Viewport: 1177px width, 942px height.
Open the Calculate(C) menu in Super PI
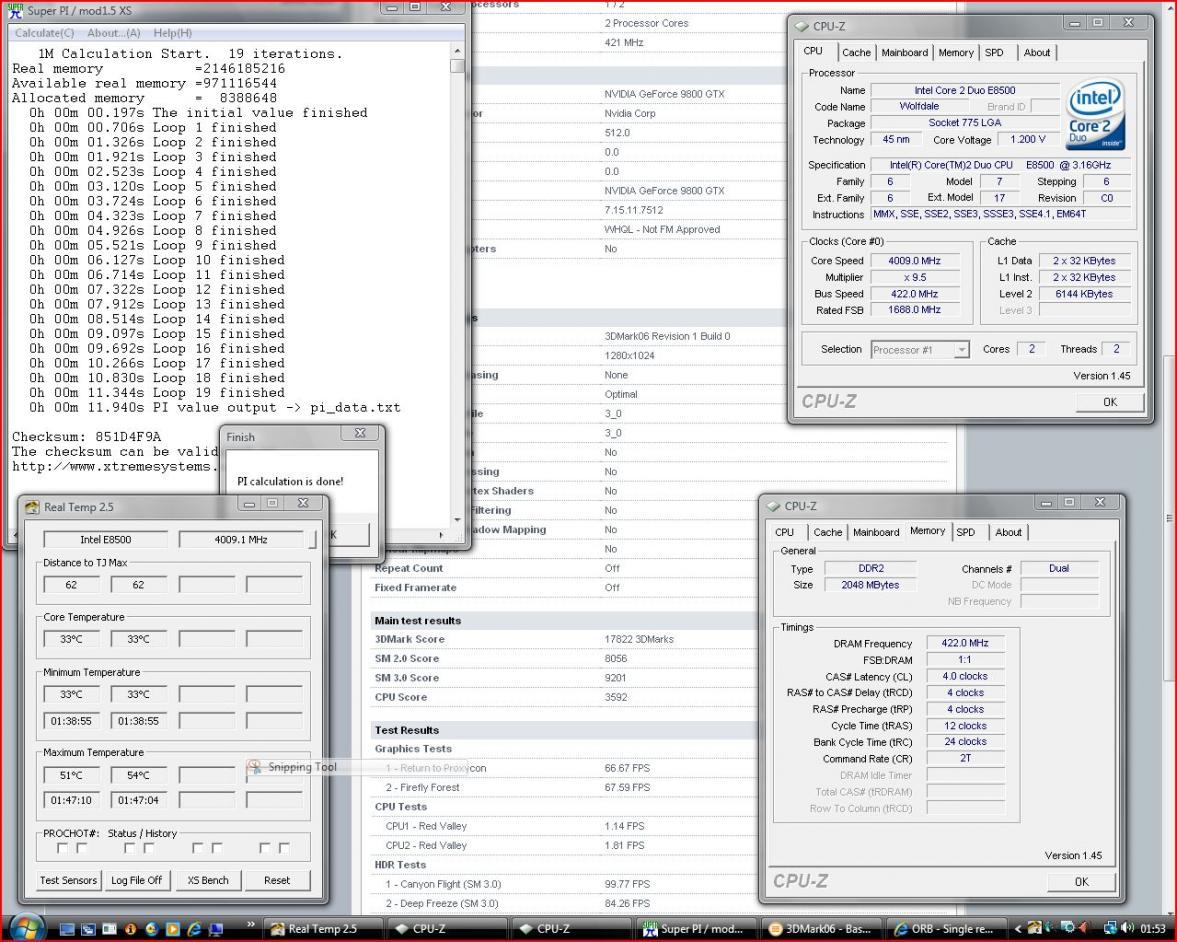click(44, 33)
